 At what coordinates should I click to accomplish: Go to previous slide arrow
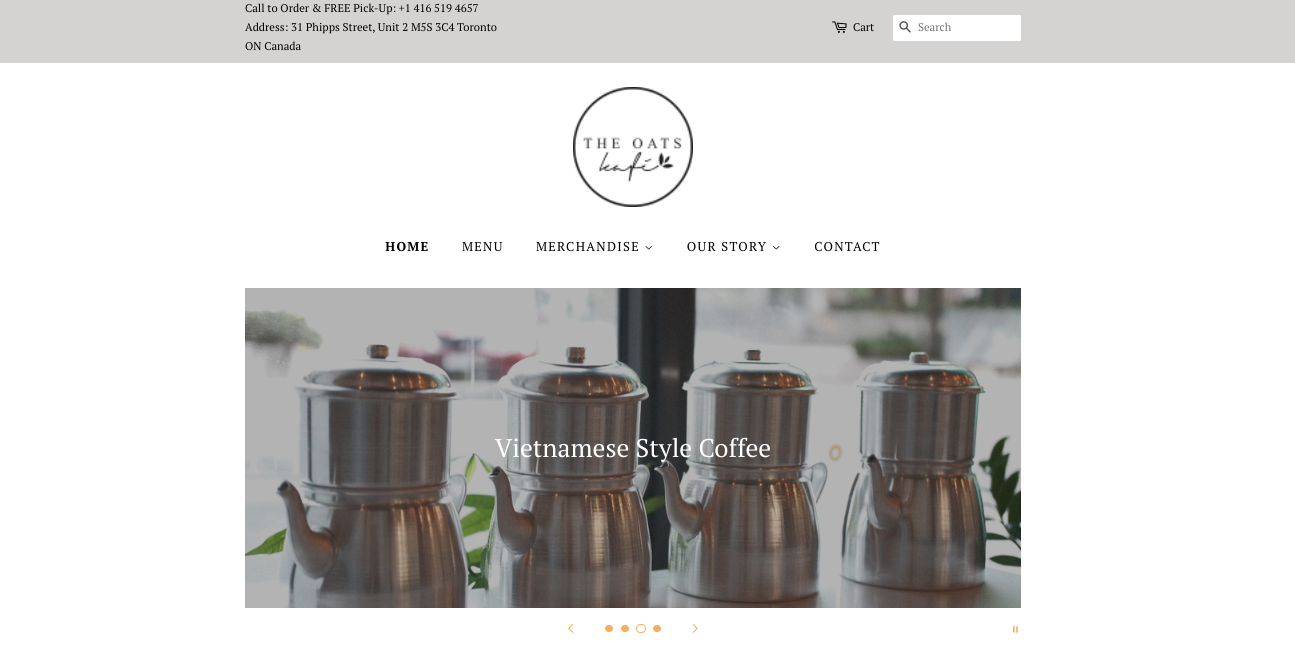571,629
